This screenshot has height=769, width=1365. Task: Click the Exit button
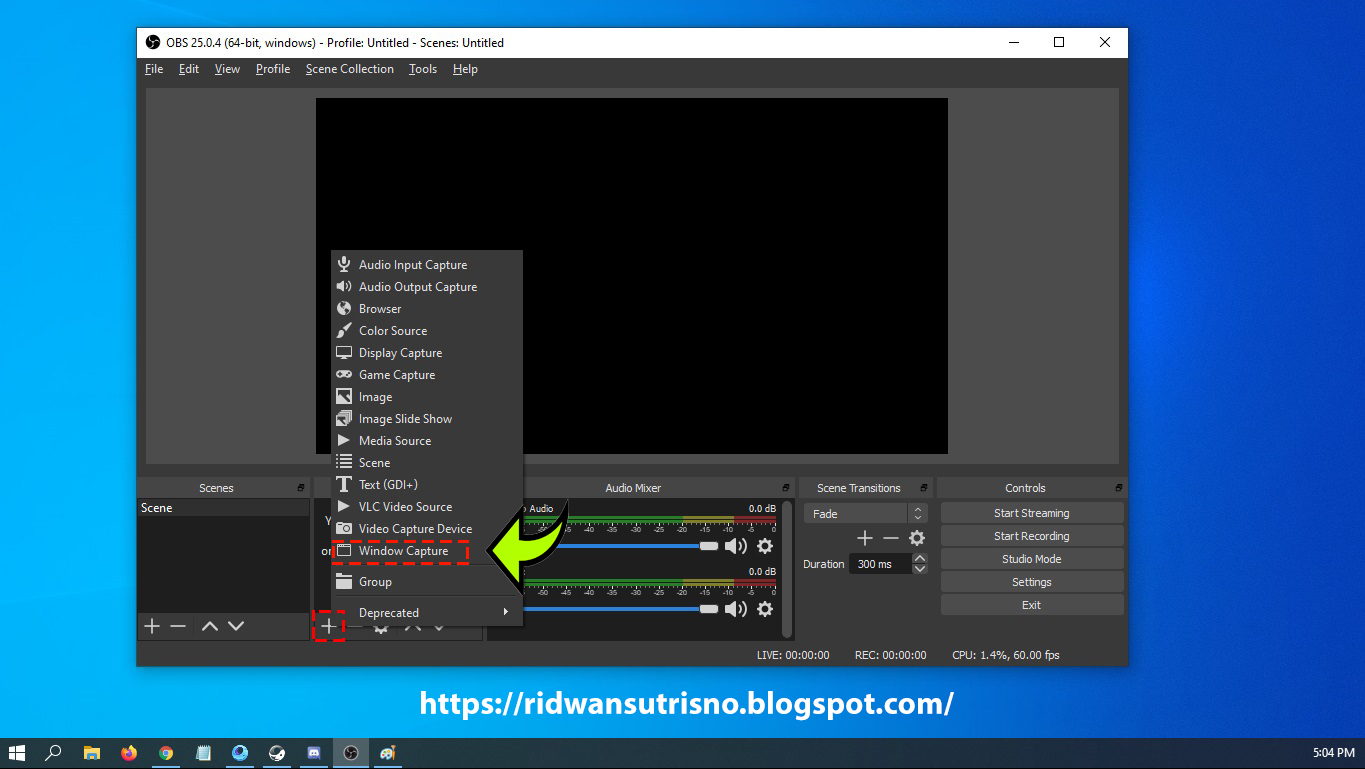pos(1032,605)
